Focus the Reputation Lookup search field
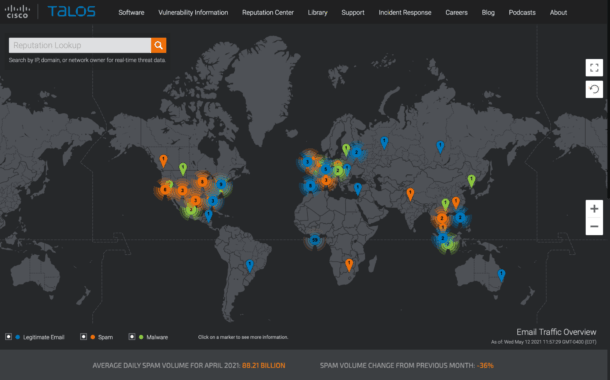 [80, 45]
